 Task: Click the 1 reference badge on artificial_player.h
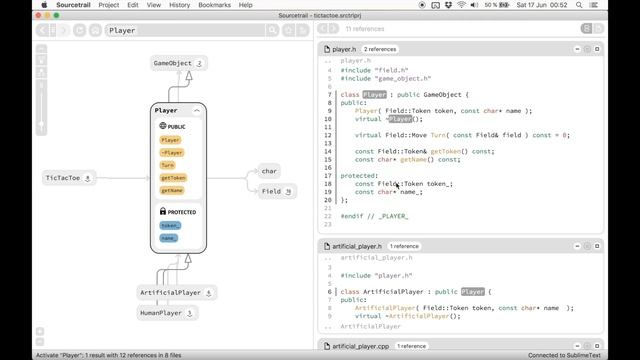click(404, 247)
